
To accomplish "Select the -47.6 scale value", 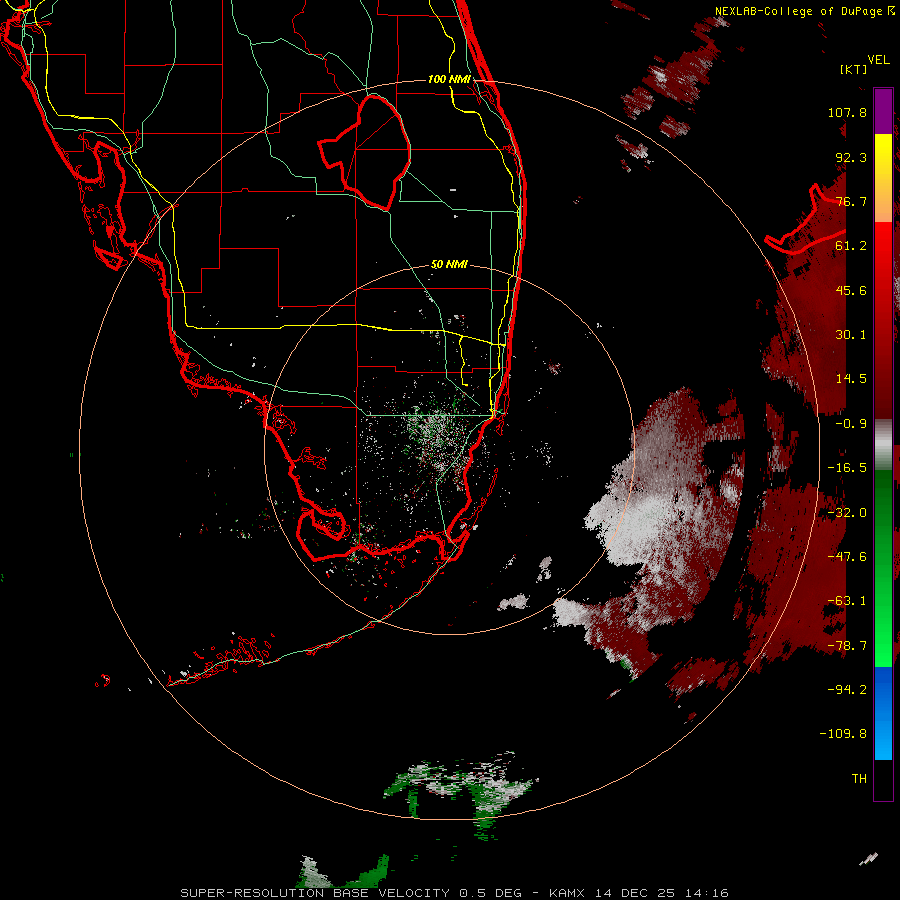I will tap(847, 557).
